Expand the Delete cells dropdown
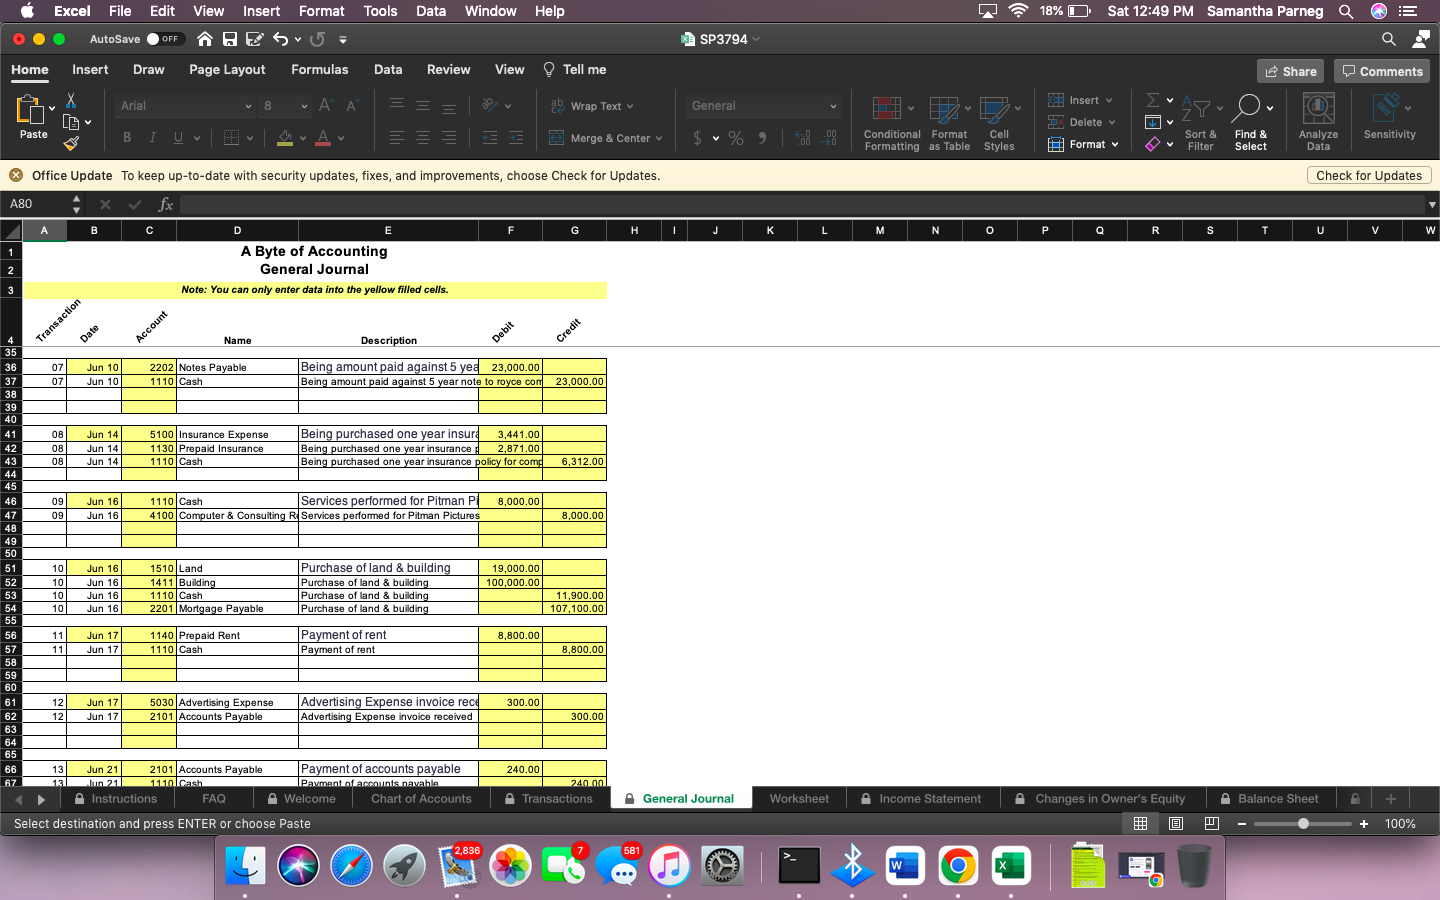The height and width of the screenshot is (900, 1440). (x=1112, y=123)
